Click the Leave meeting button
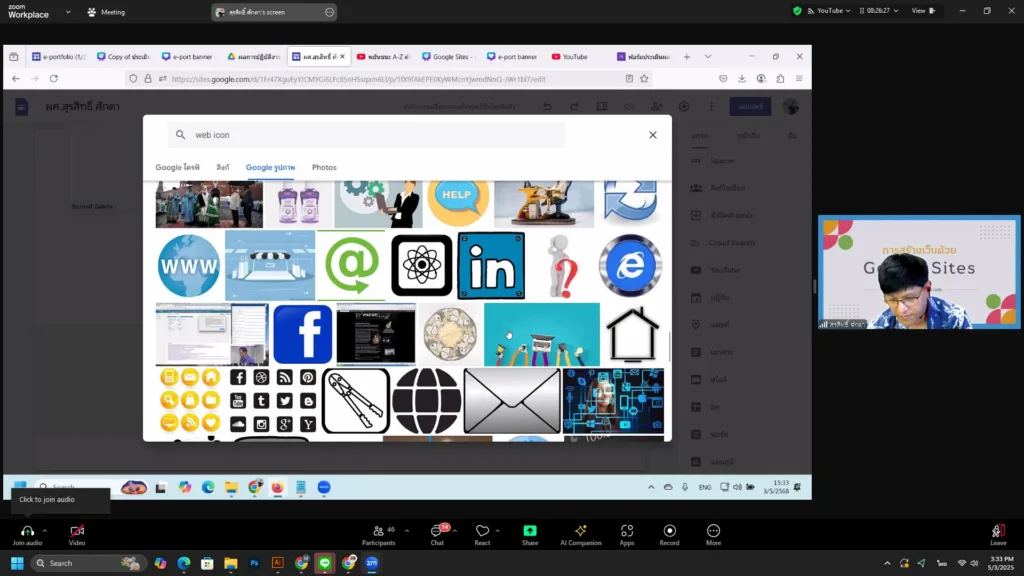1024x576 pixels. pos(997,532)
